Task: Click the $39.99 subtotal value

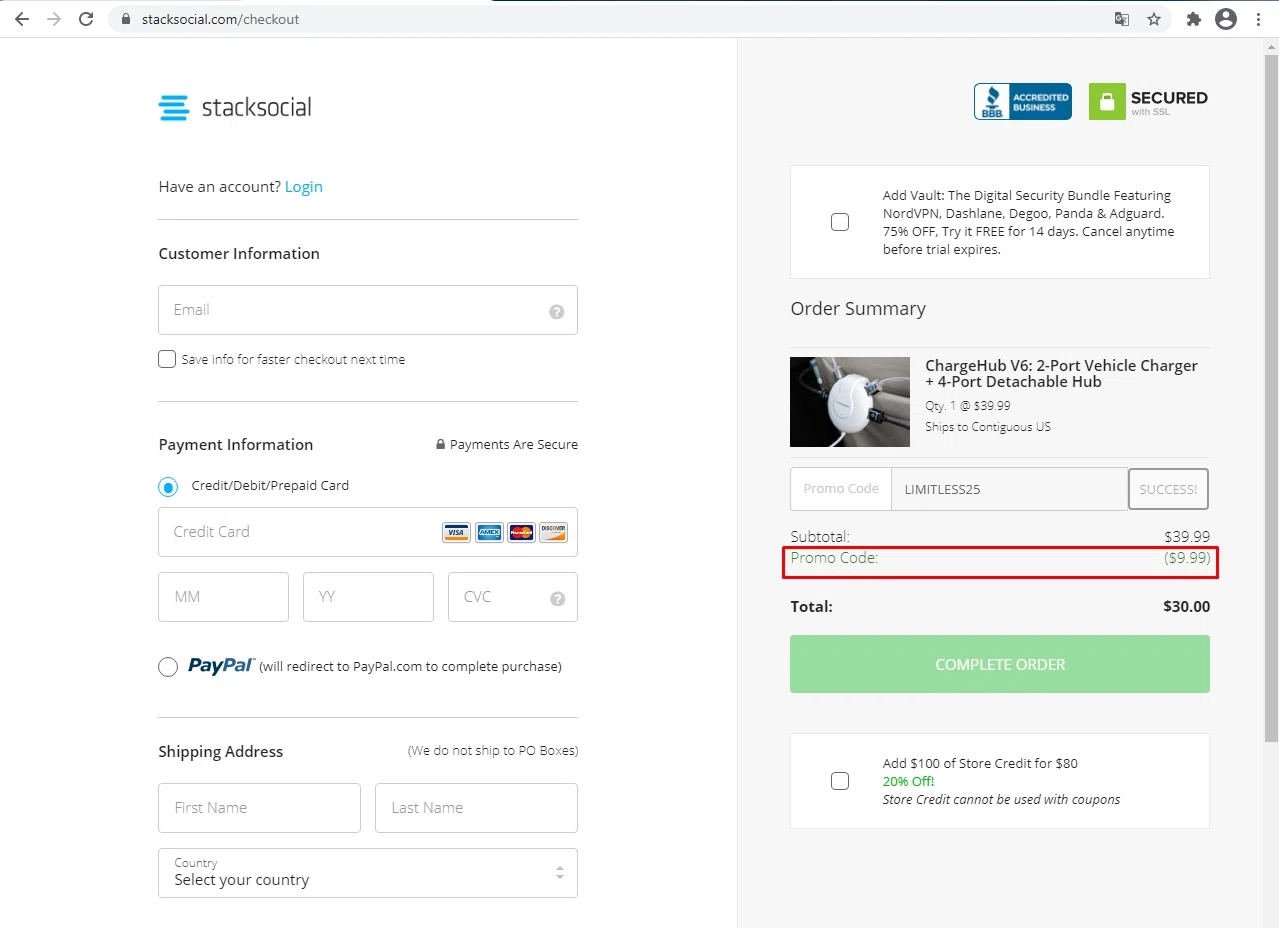Action: click(x=1187, y=537)
